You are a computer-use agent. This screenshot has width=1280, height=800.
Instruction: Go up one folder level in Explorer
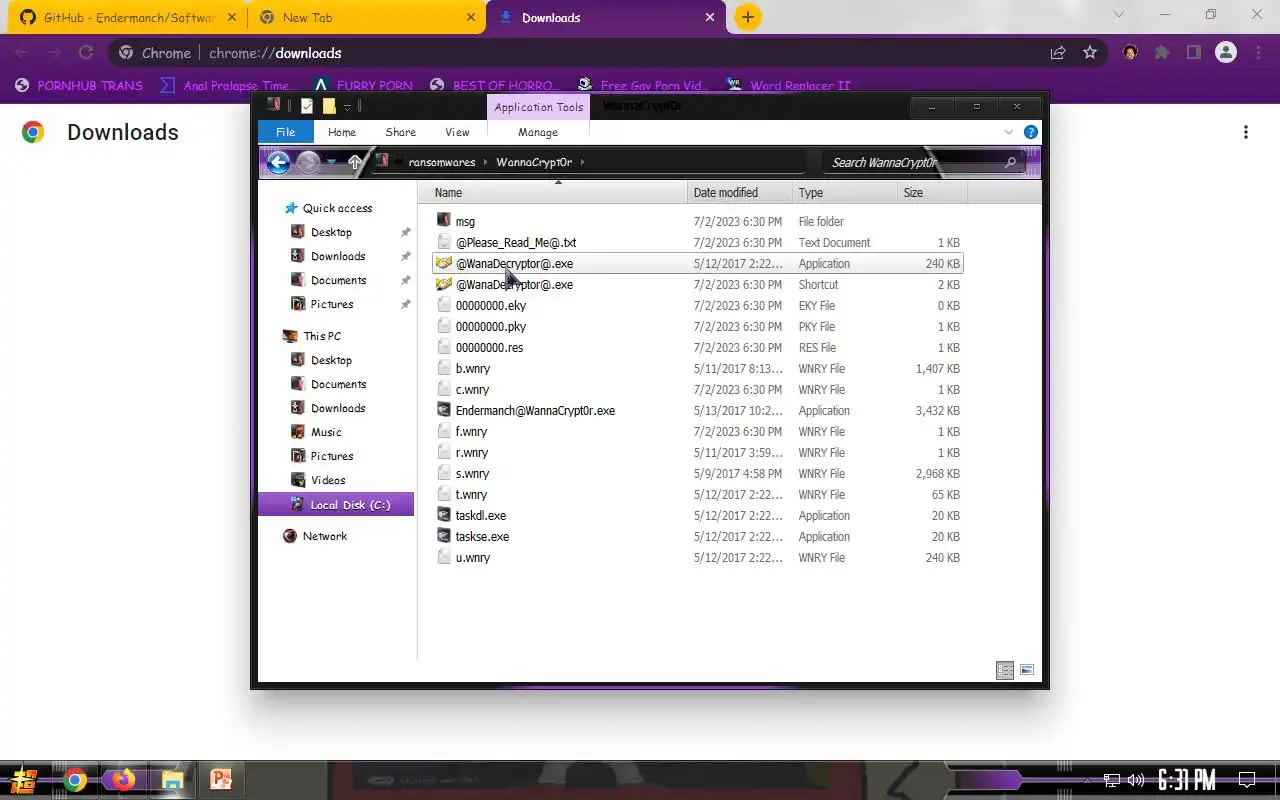[x=355, y=162]
